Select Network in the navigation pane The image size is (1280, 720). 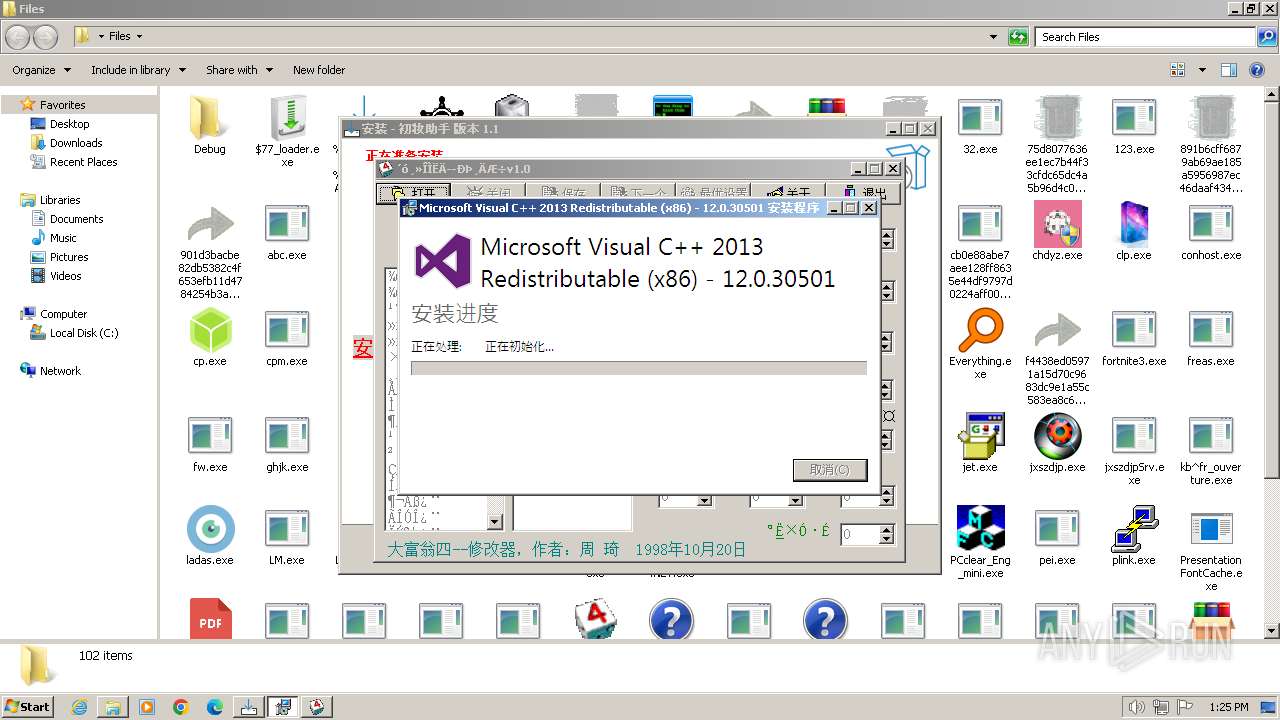(x=60, y=371)
